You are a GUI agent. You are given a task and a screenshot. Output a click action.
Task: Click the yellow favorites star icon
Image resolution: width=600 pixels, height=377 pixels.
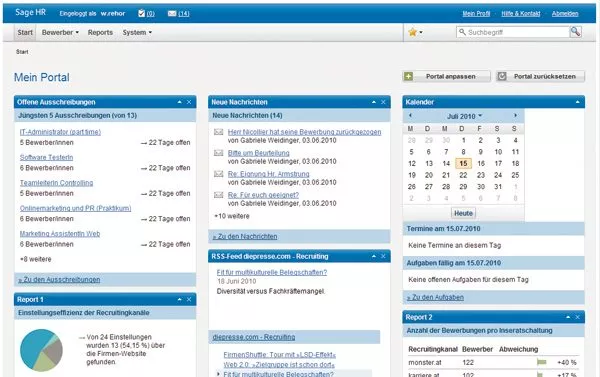coord(412,32)
